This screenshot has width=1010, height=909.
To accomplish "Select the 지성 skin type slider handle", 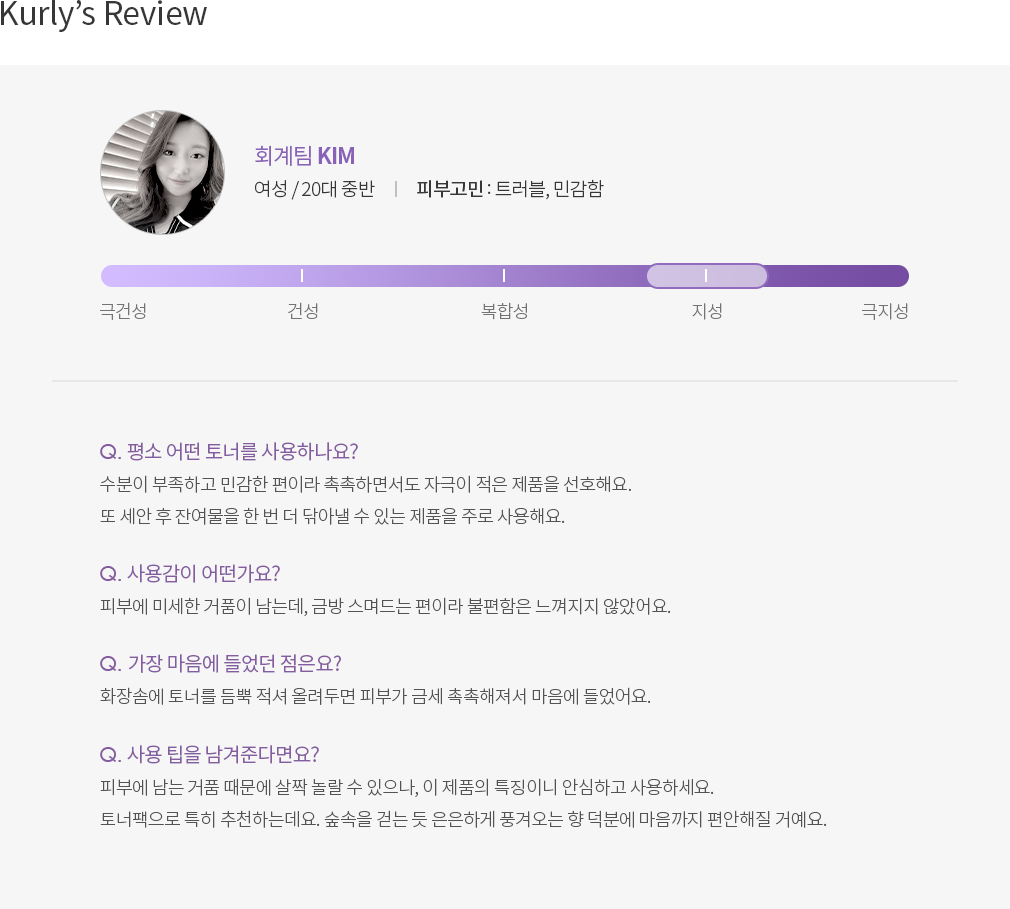I will coord(707,276).
